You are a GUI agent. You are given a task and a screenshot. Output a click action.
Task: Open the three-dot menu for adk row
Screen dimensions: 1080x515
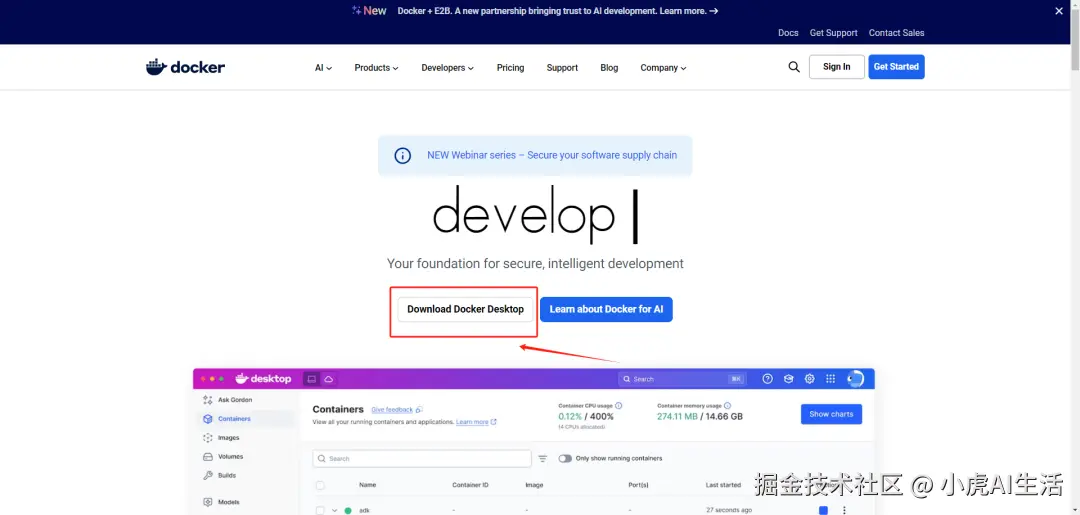(844, 510)
